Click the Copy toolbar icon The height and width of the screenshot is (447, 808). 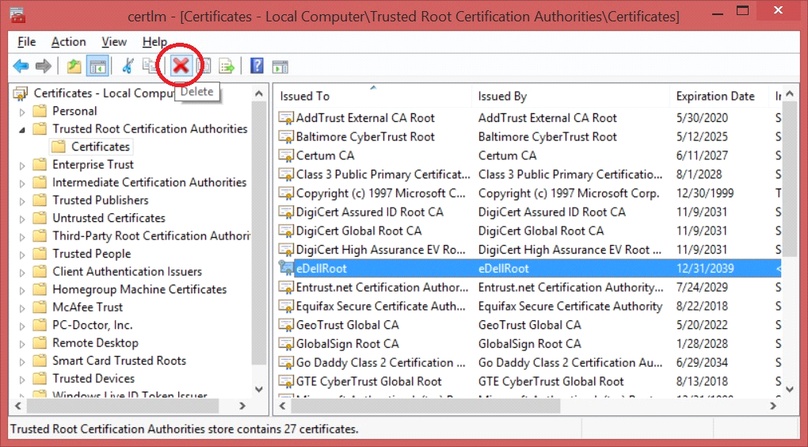(x=149, y=67)
